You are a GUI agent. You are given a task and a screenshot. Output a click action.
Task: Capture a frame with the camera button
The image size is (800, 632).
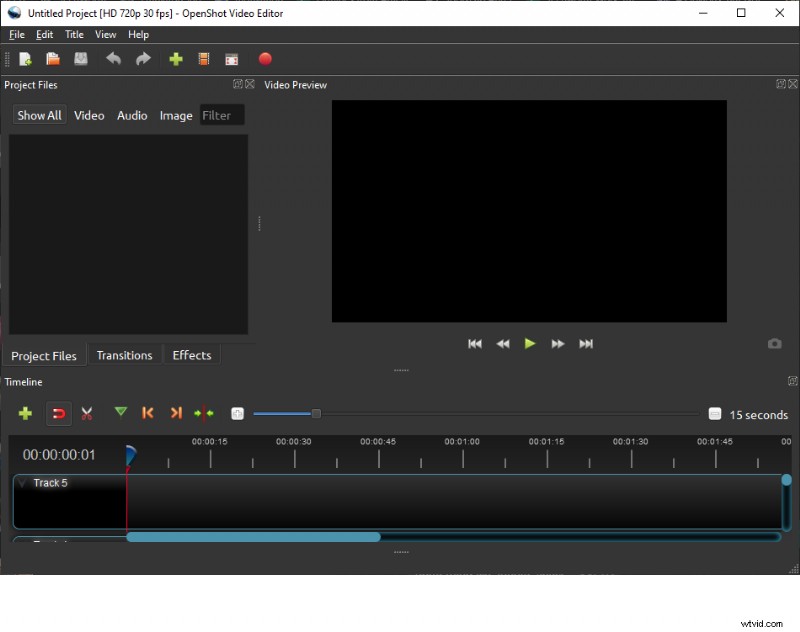click(774, 343)
